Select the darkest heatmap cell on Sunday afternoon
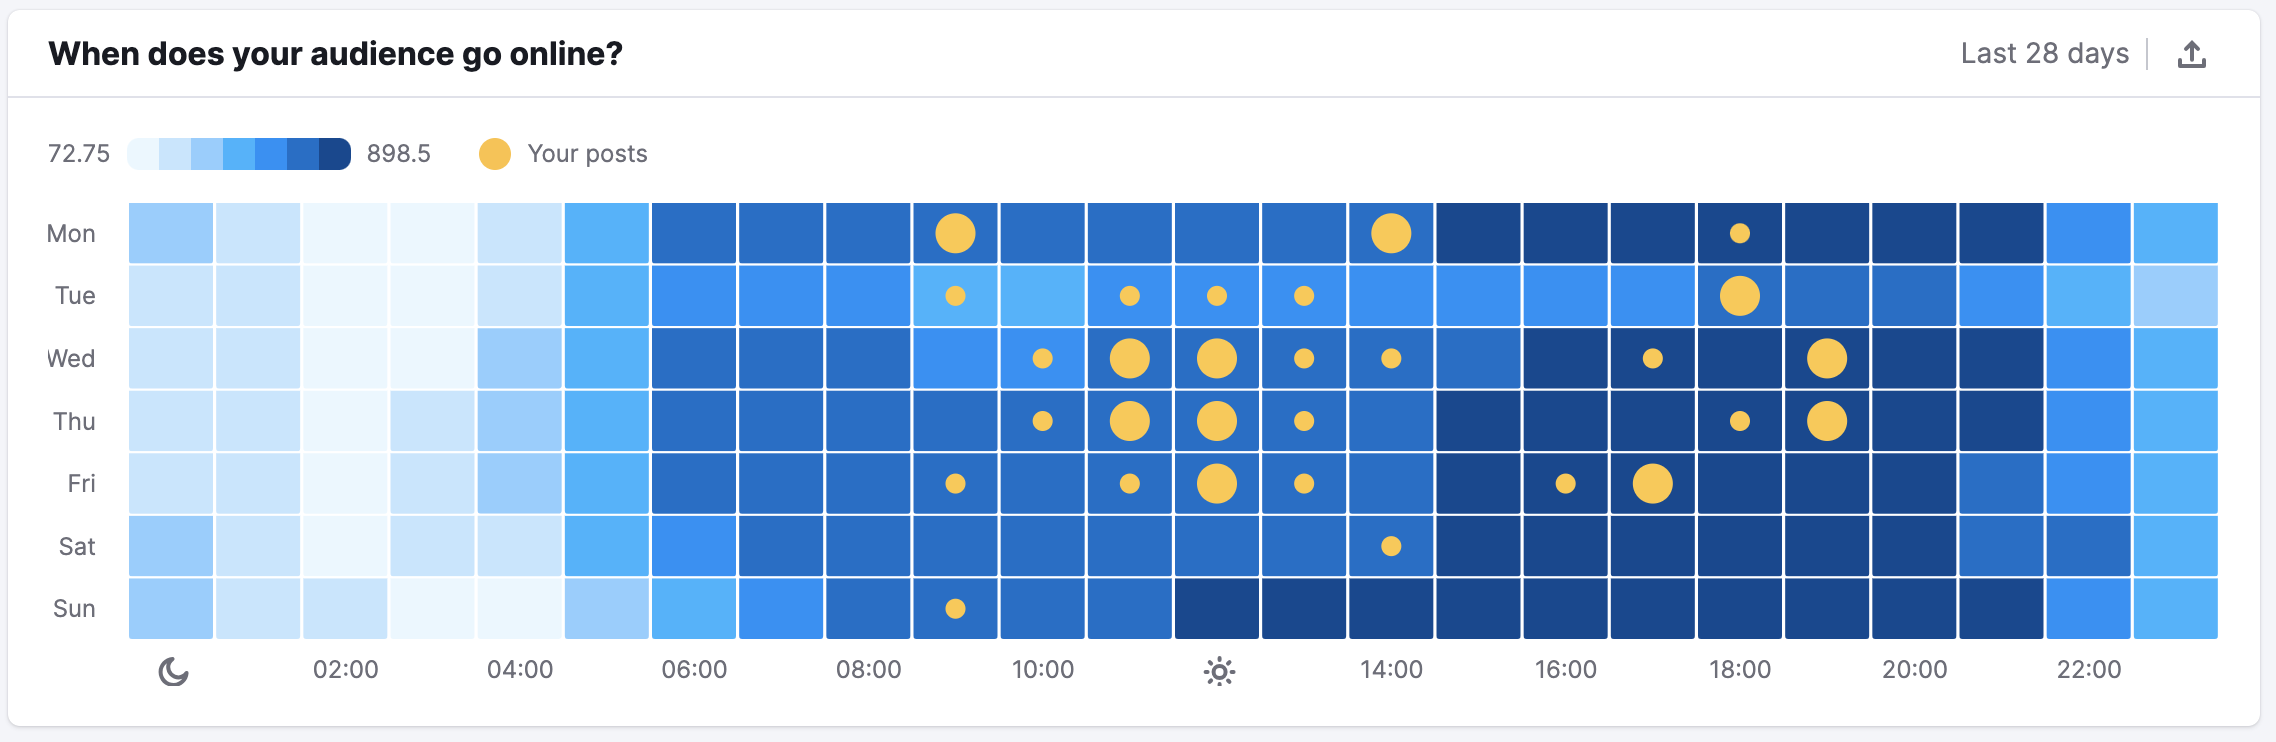Screen dimensions: 2276x742 click(1304, 607)
